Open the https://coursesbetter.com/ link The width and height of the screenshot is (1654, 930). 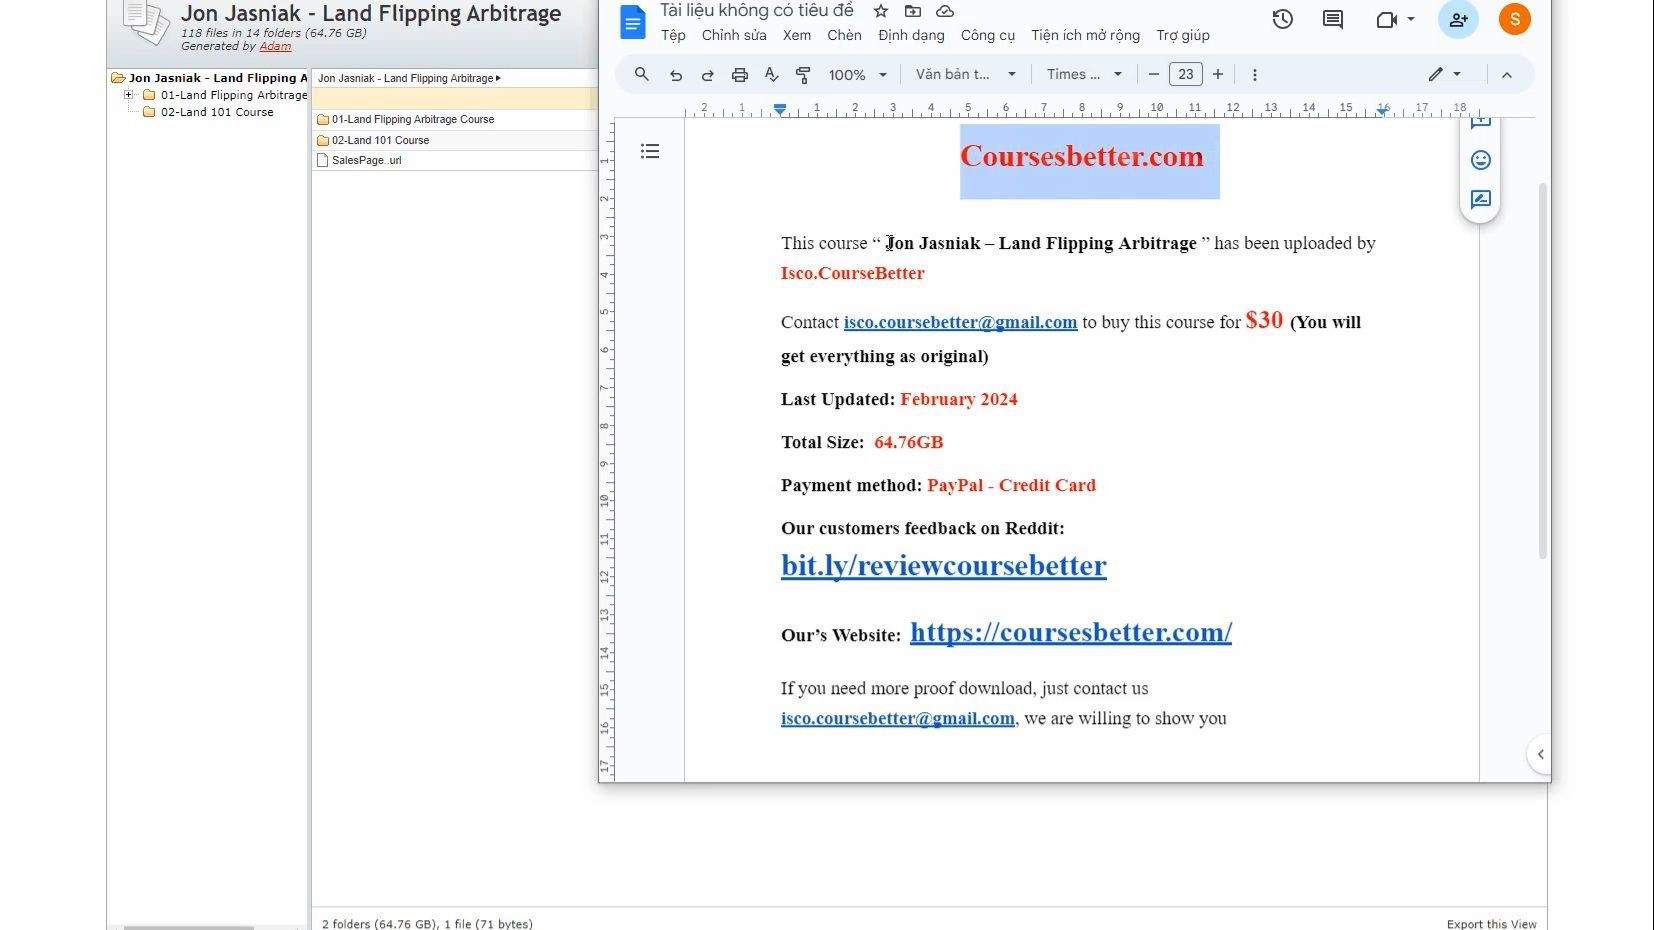[x=1071, y=632]
